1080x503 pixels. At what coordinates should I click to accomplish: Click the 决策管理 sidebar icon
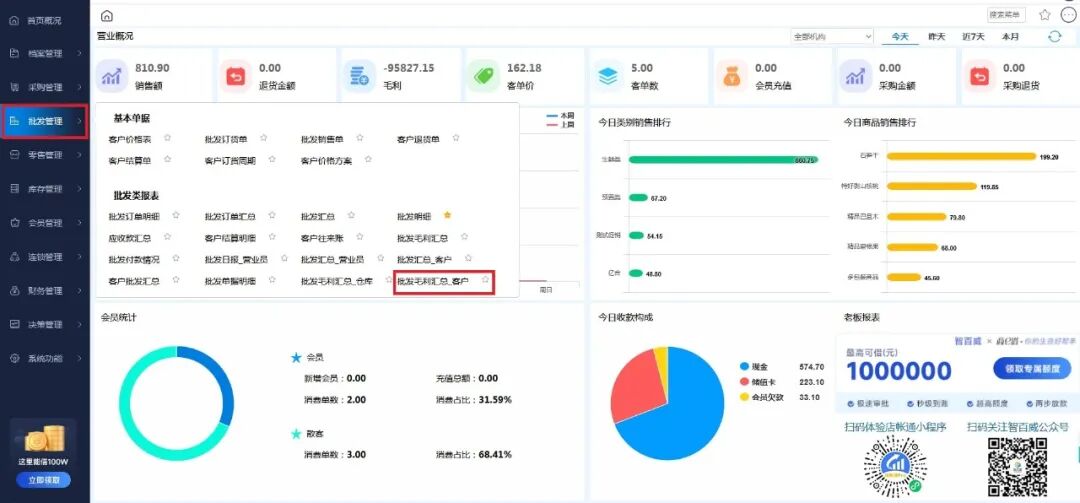click(14, 325)
